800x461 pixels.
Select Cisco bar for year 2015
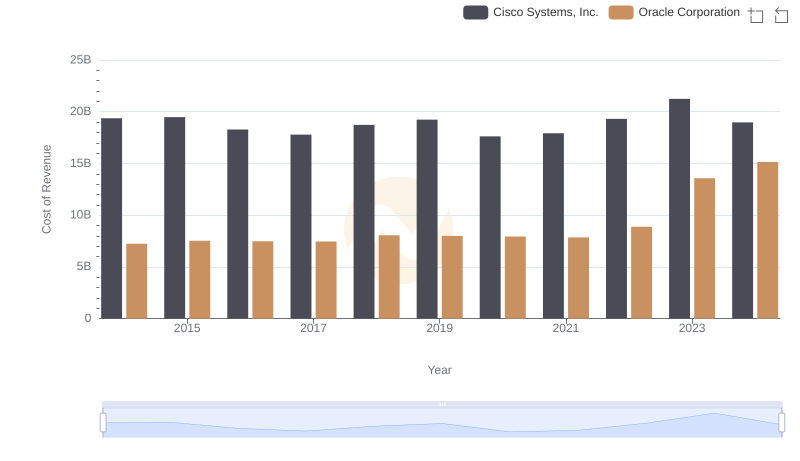point(174,218)
